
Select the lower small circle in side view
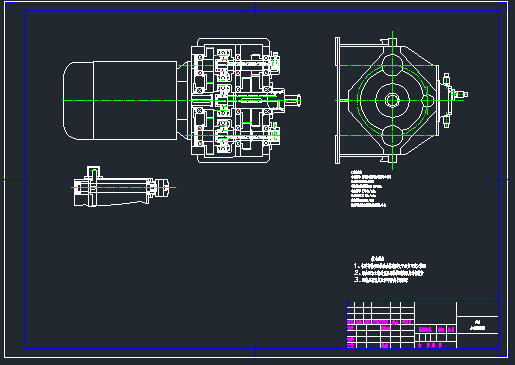click(392, 136)
